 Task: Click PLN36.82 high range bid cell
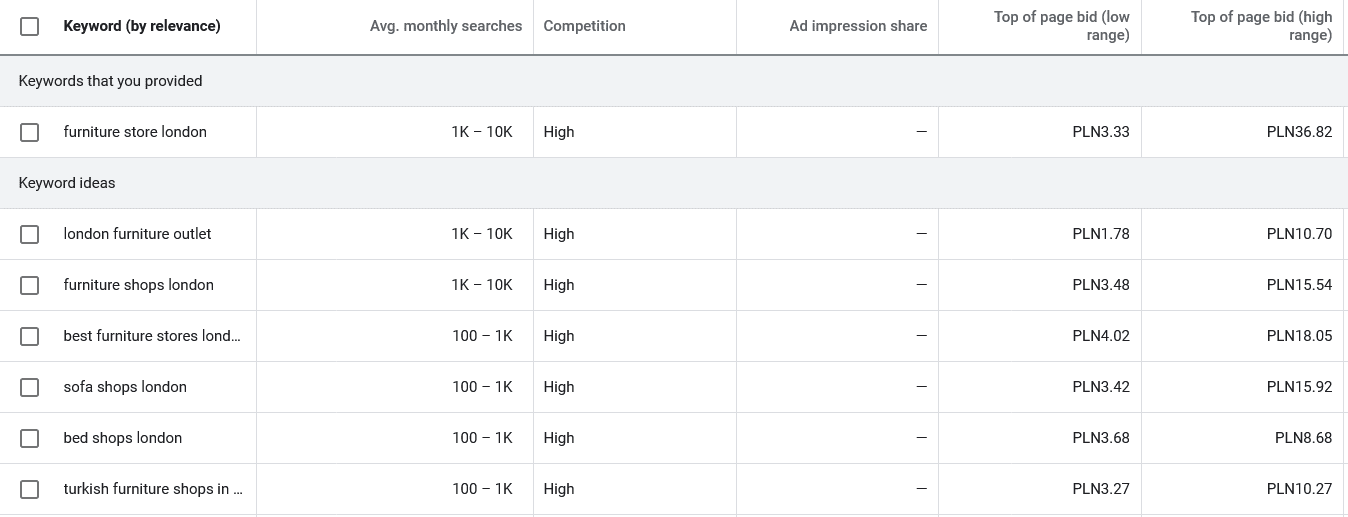tap(1298, 132)
